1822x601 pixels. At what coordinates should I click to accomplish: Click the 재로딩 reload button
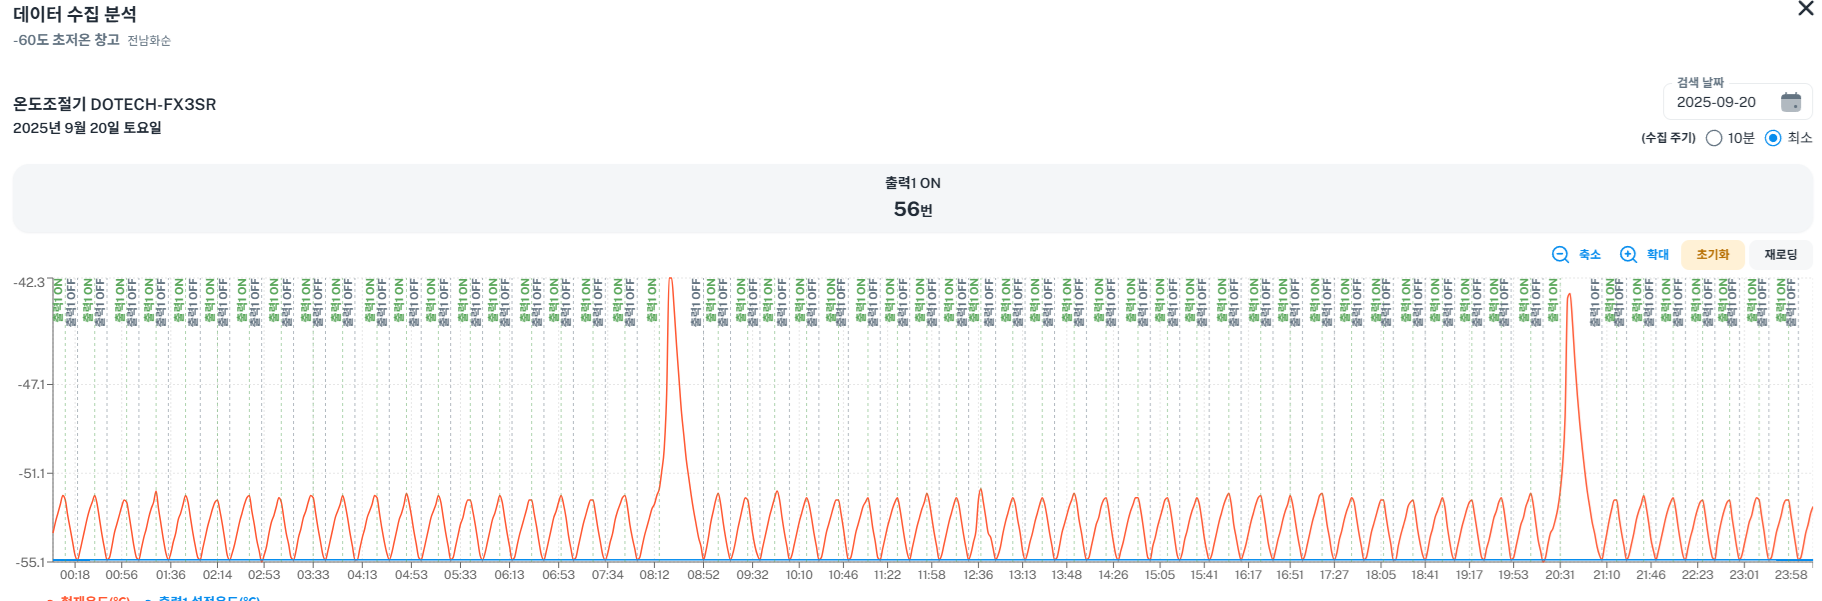point(1780,255)
